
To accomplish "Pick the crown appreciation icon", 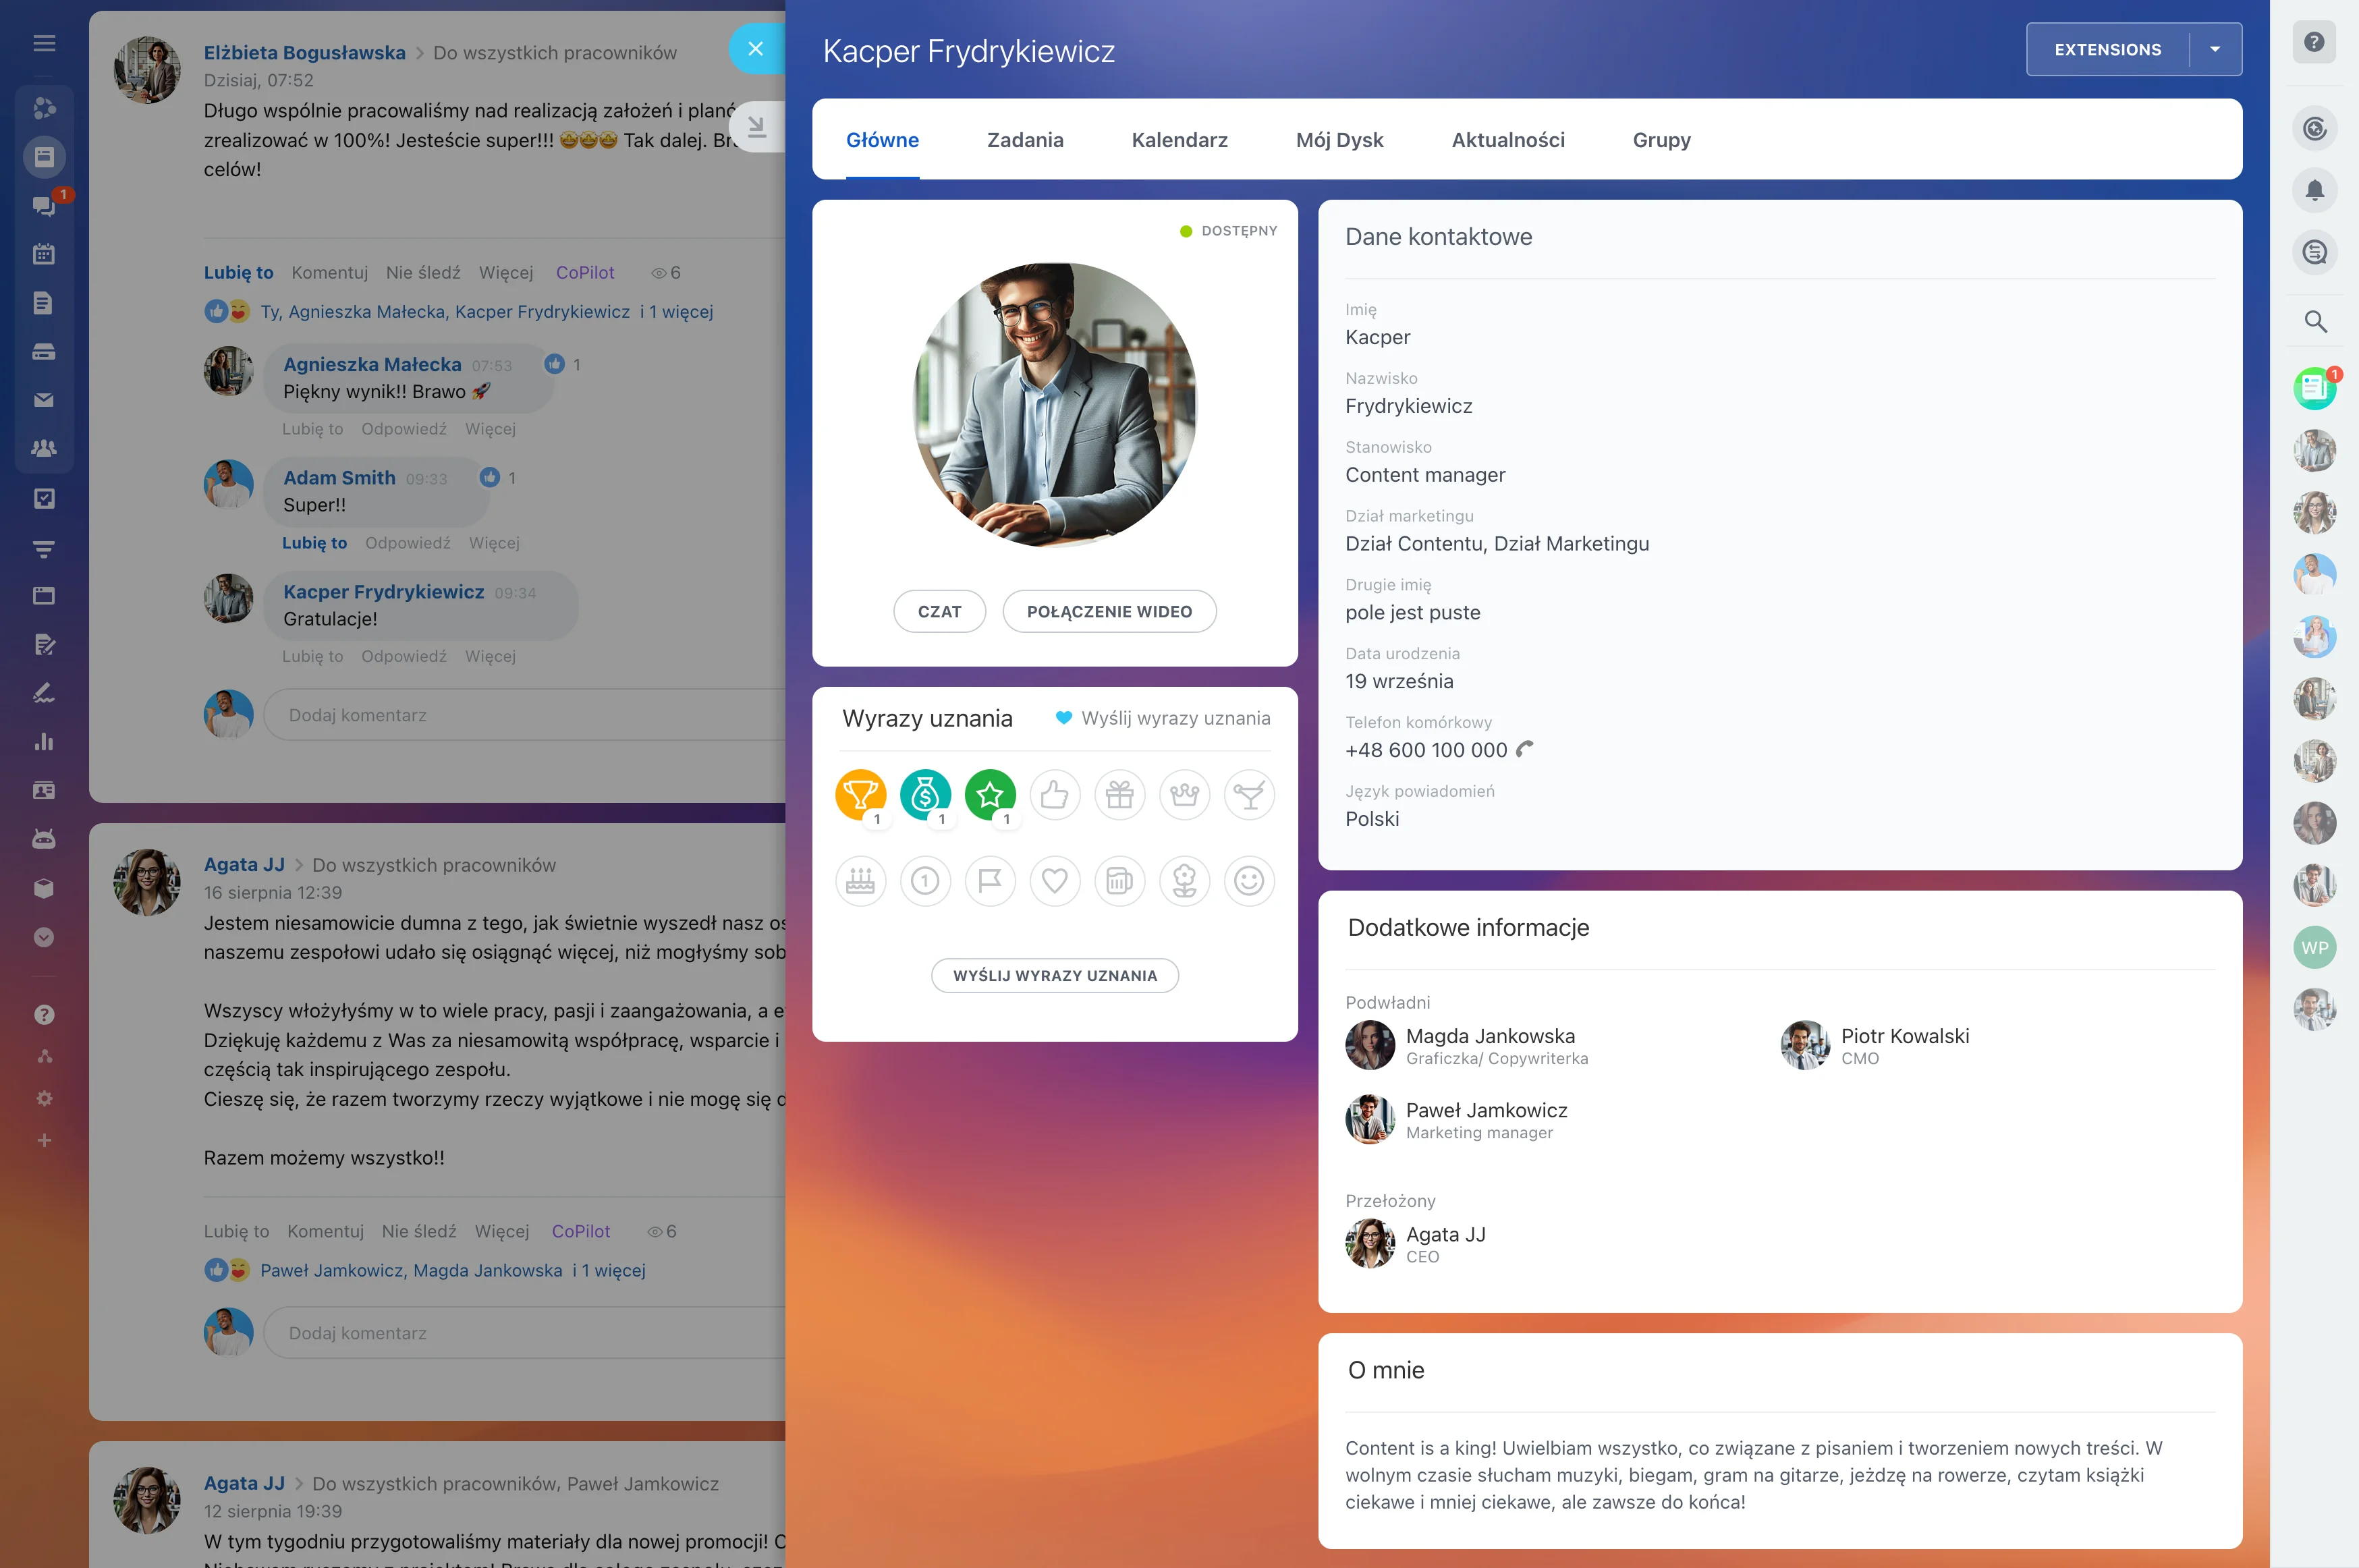I will (x=1184, y=795).
